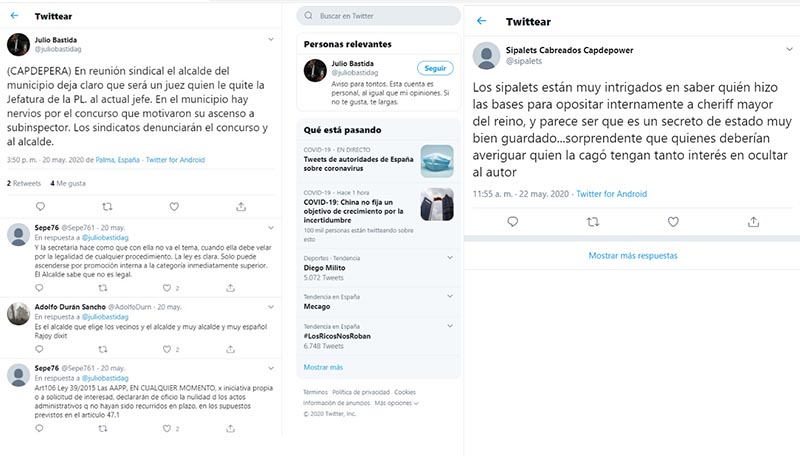Click the search magnifier icon
The width and height of the screenshot is (800, 456).
(308, 16)
